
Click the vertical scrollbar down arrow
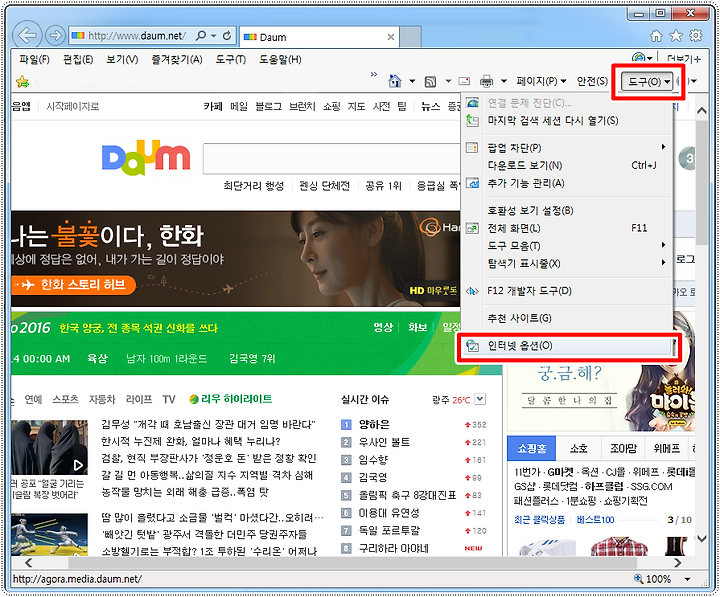tap(702, 539)
